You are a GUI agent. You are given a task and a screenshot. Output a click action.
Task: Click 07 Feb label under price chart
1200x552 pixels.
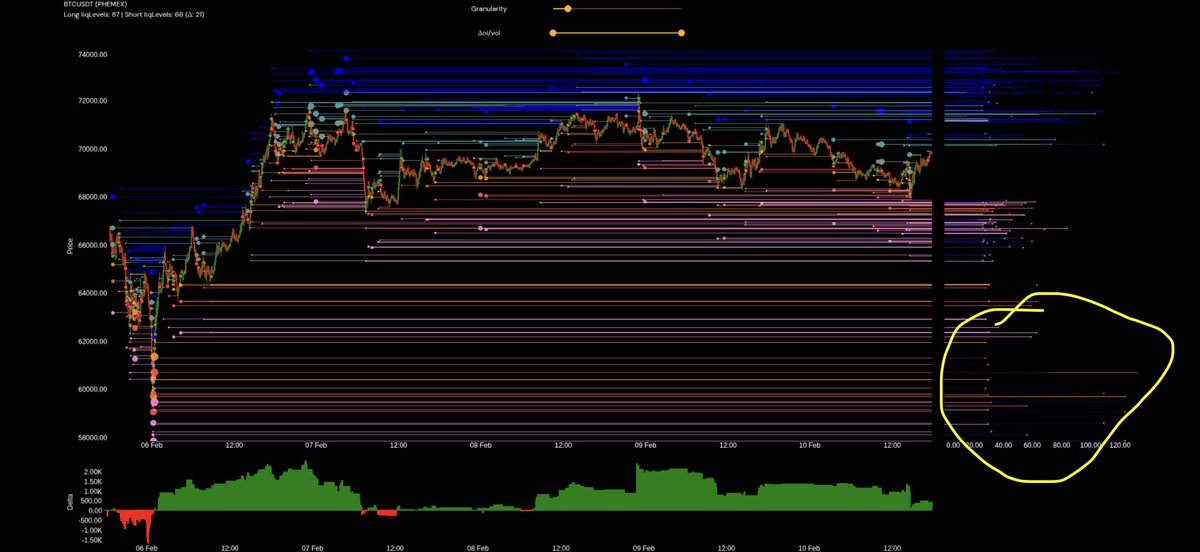click(316, 446)
